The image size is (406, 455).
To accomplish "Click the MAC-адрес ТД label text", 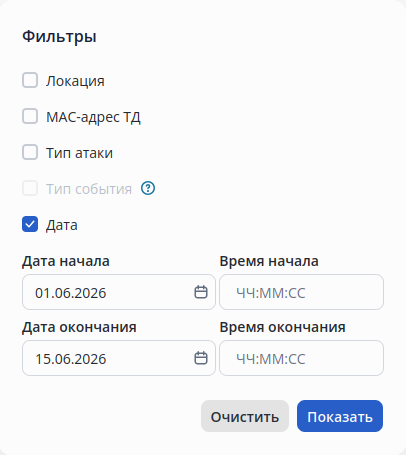I will pos(93,117).
